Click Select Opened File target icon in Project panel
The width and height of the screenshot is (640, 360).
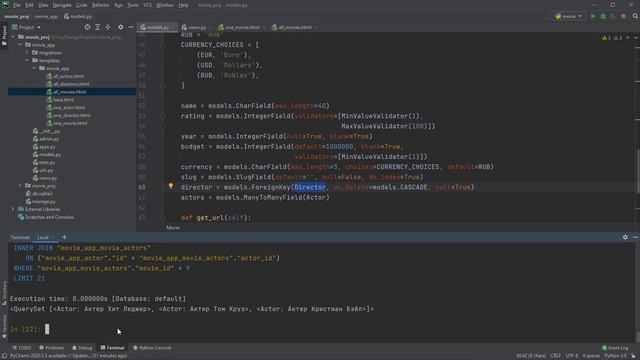pyautogui.click(x=87, y=27)
